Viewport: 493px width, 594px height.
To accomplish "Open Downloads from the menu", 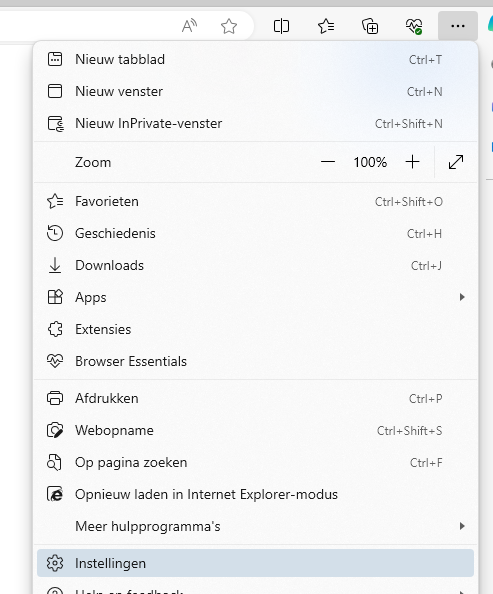I will [x=255, y=266].
